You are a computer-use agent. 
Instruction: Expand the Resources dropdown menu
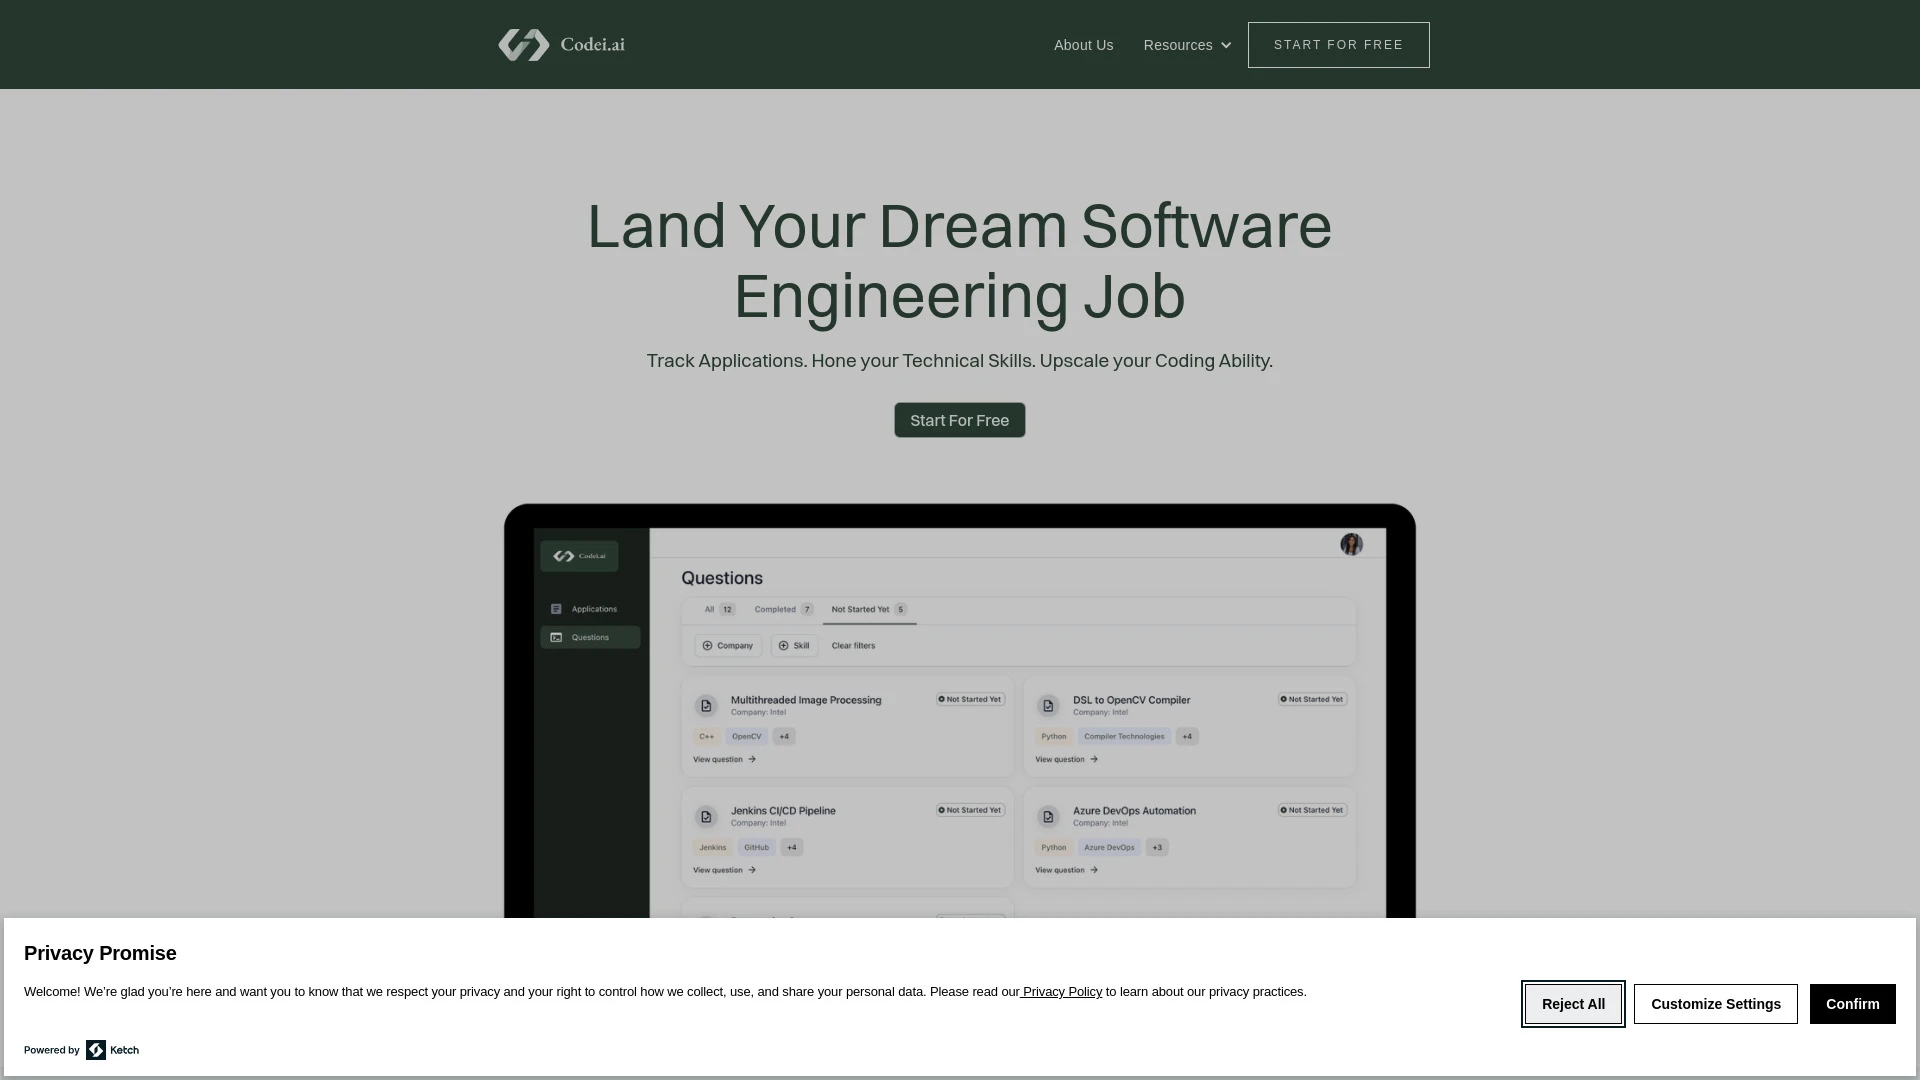tap(1187, 45)
